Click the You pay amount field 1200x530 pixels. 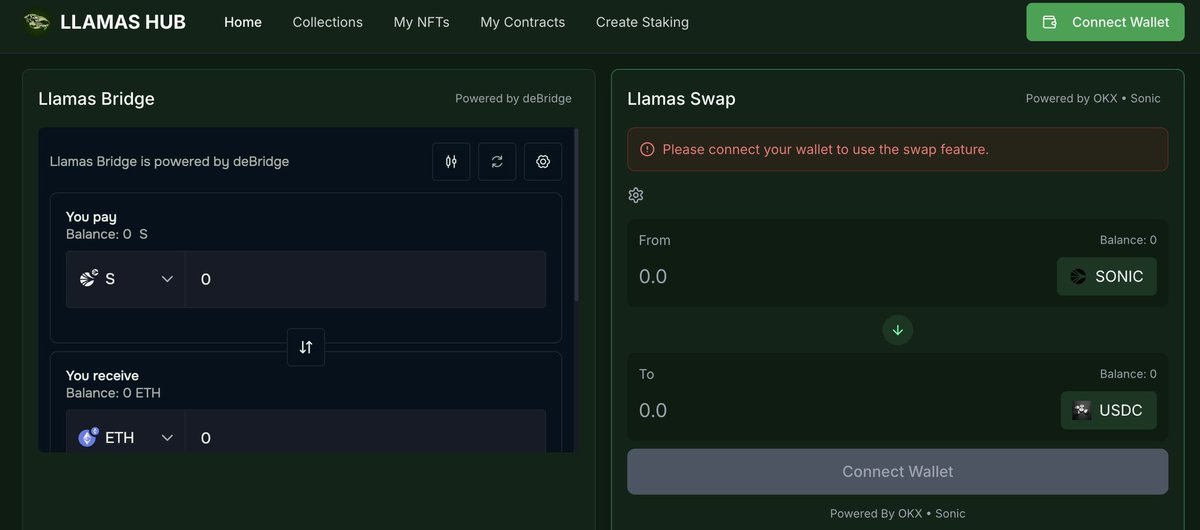pyautogui.click(x=365, y=279)
